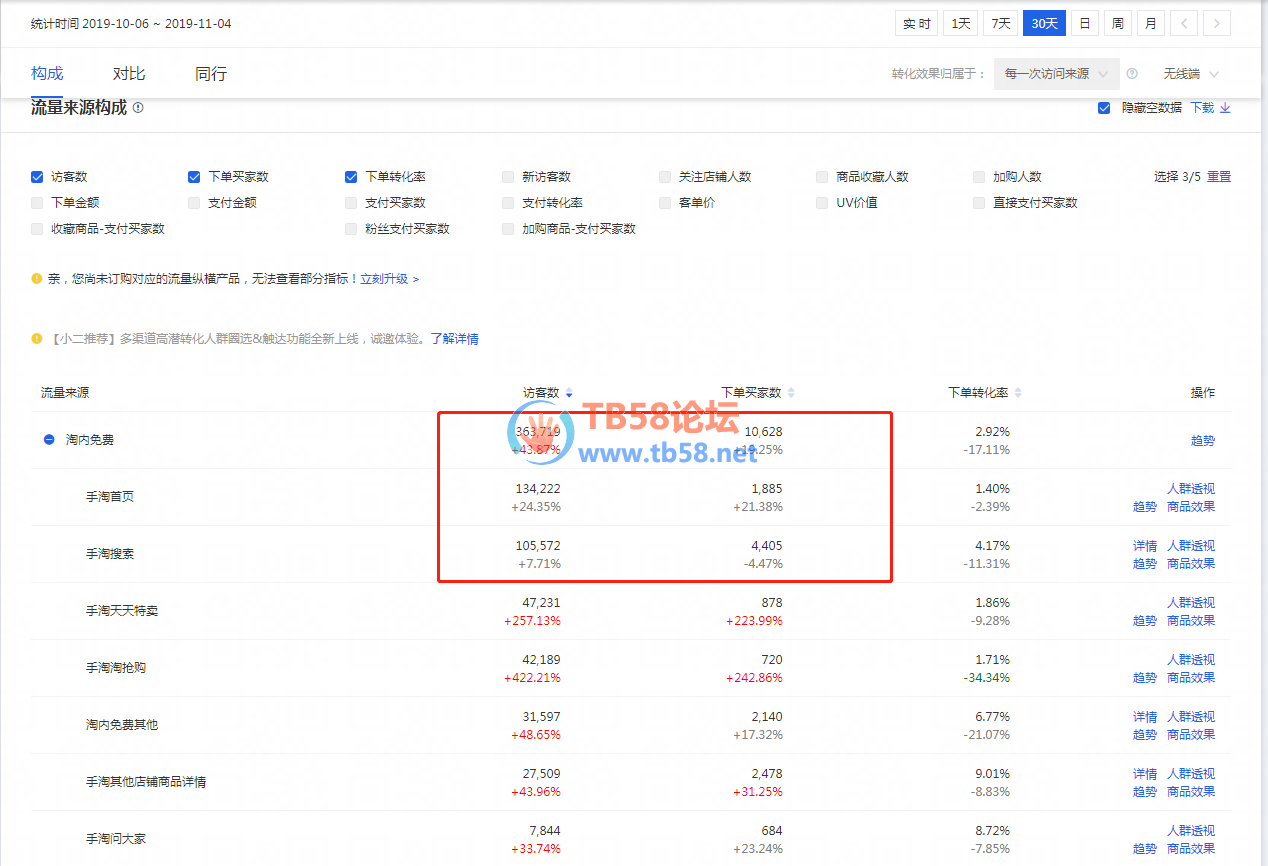Click the info icon beside 流量来源构成
Screen dimensions: 1268x866
click(138, 107)
